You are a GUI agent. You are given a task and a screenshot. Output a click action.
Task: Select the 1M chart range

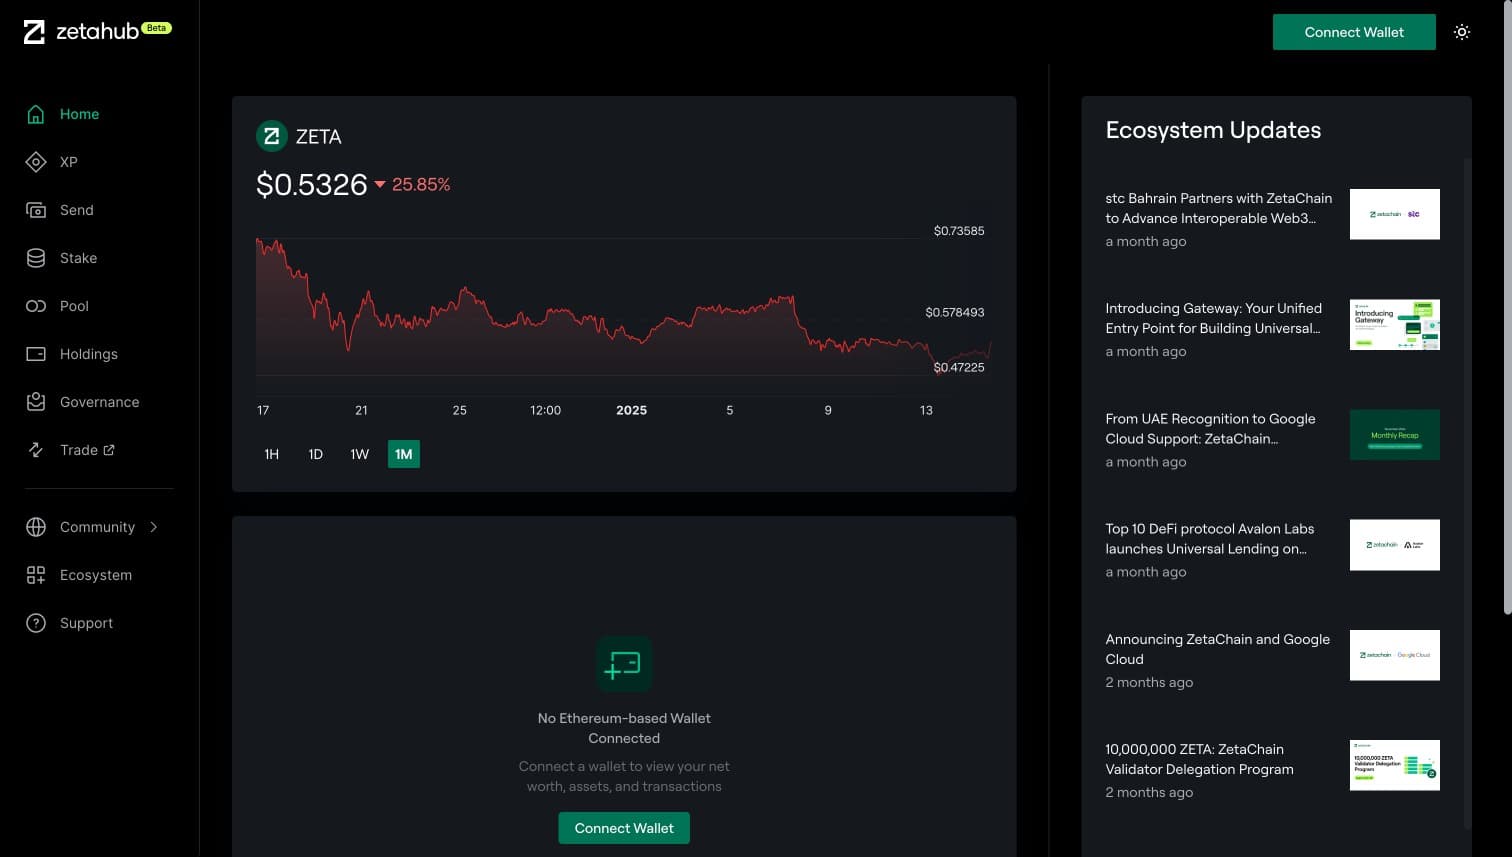click(404, 454)
